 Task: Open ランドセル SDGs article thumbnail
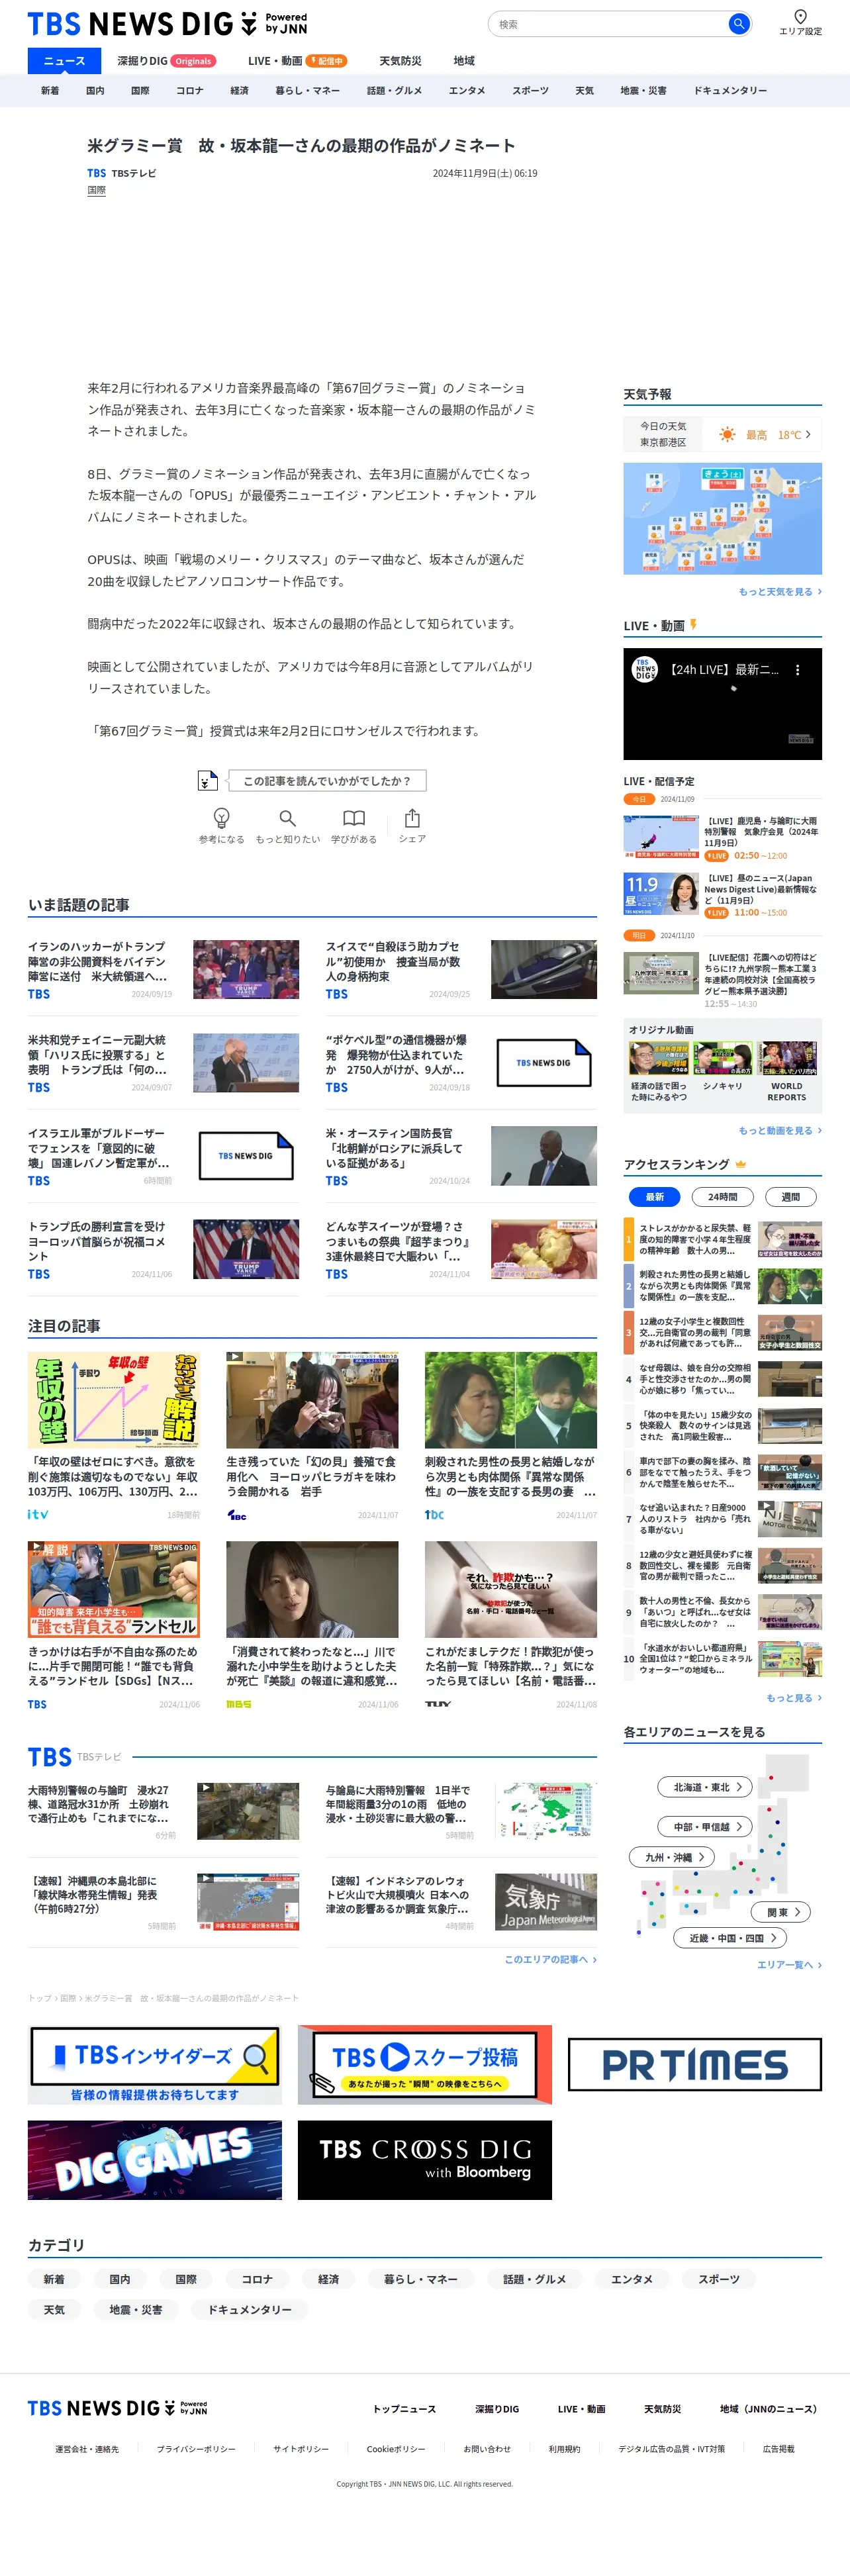tap(113, 1589)
